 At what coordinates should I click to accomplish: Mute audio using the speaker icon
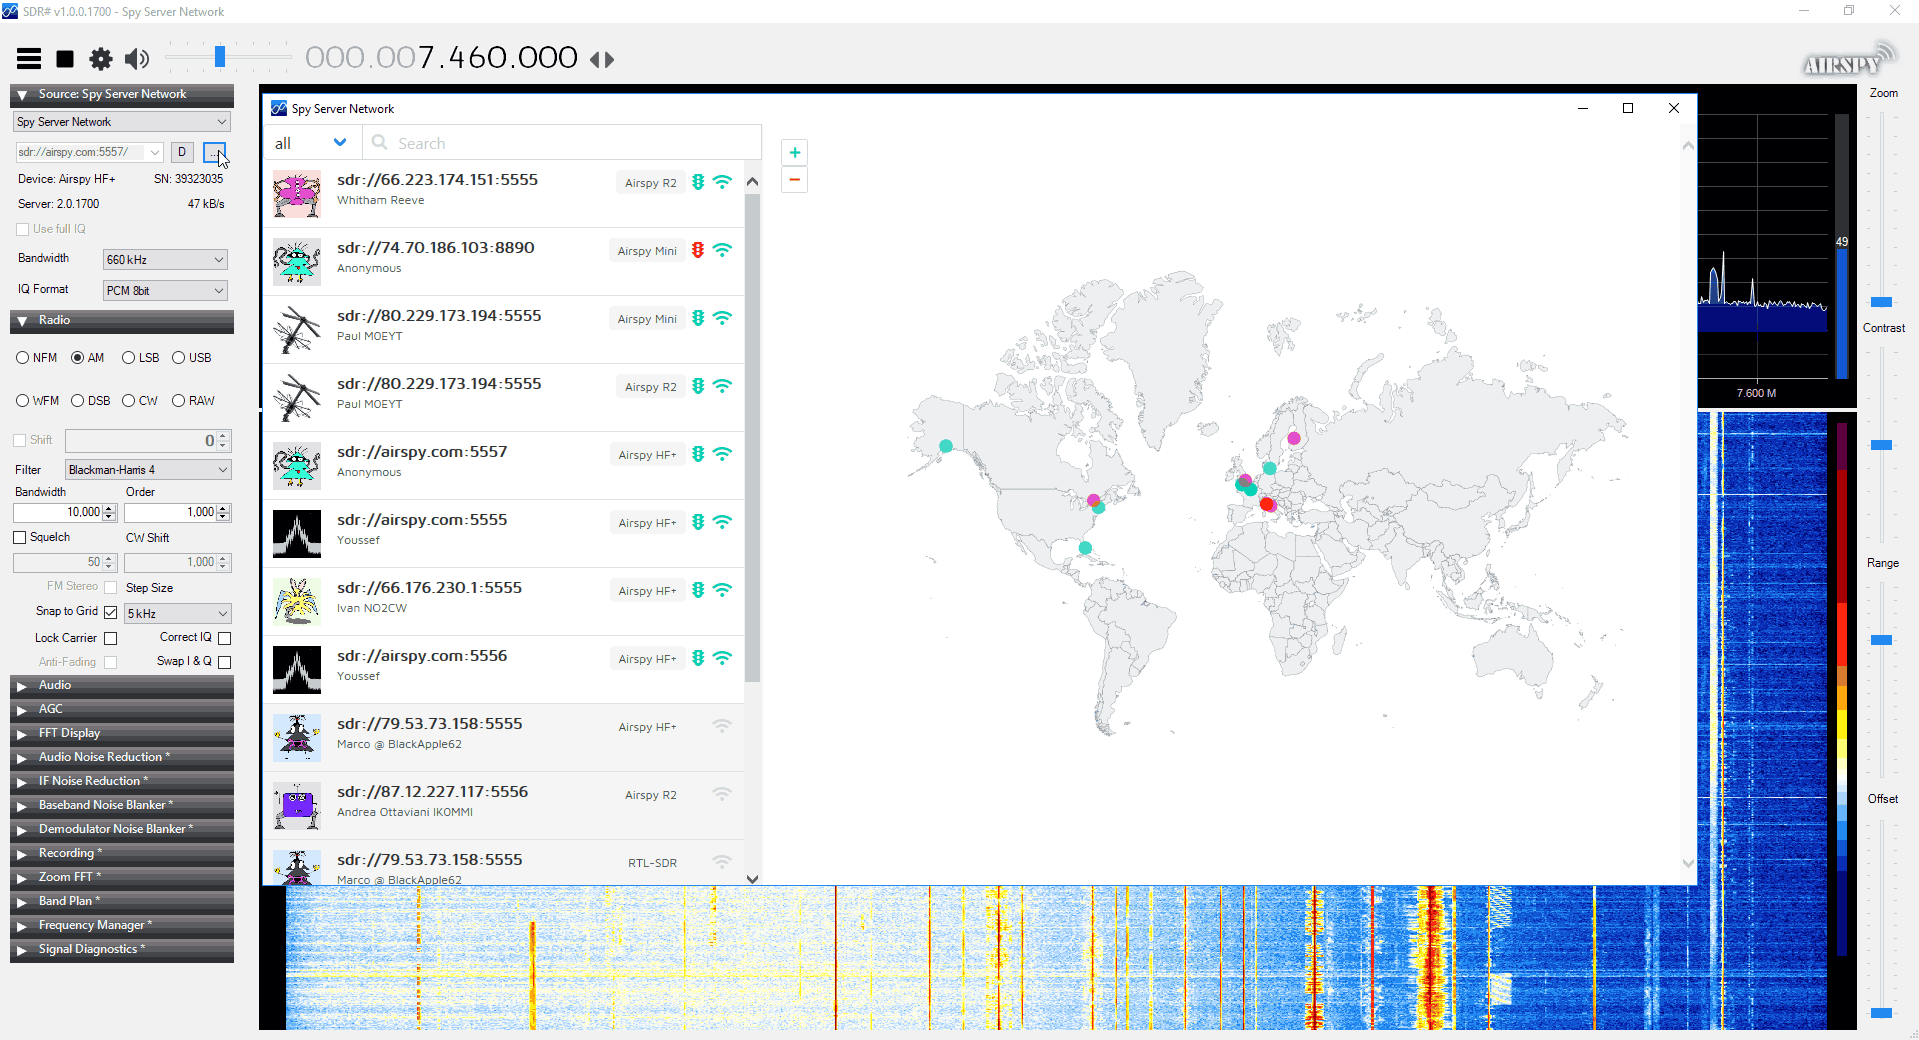coord(137,59)
